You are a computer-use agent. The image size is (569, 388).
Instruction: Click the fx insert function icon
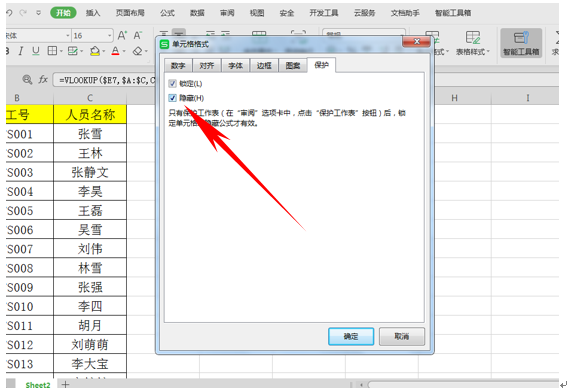(x=43, y=79)
